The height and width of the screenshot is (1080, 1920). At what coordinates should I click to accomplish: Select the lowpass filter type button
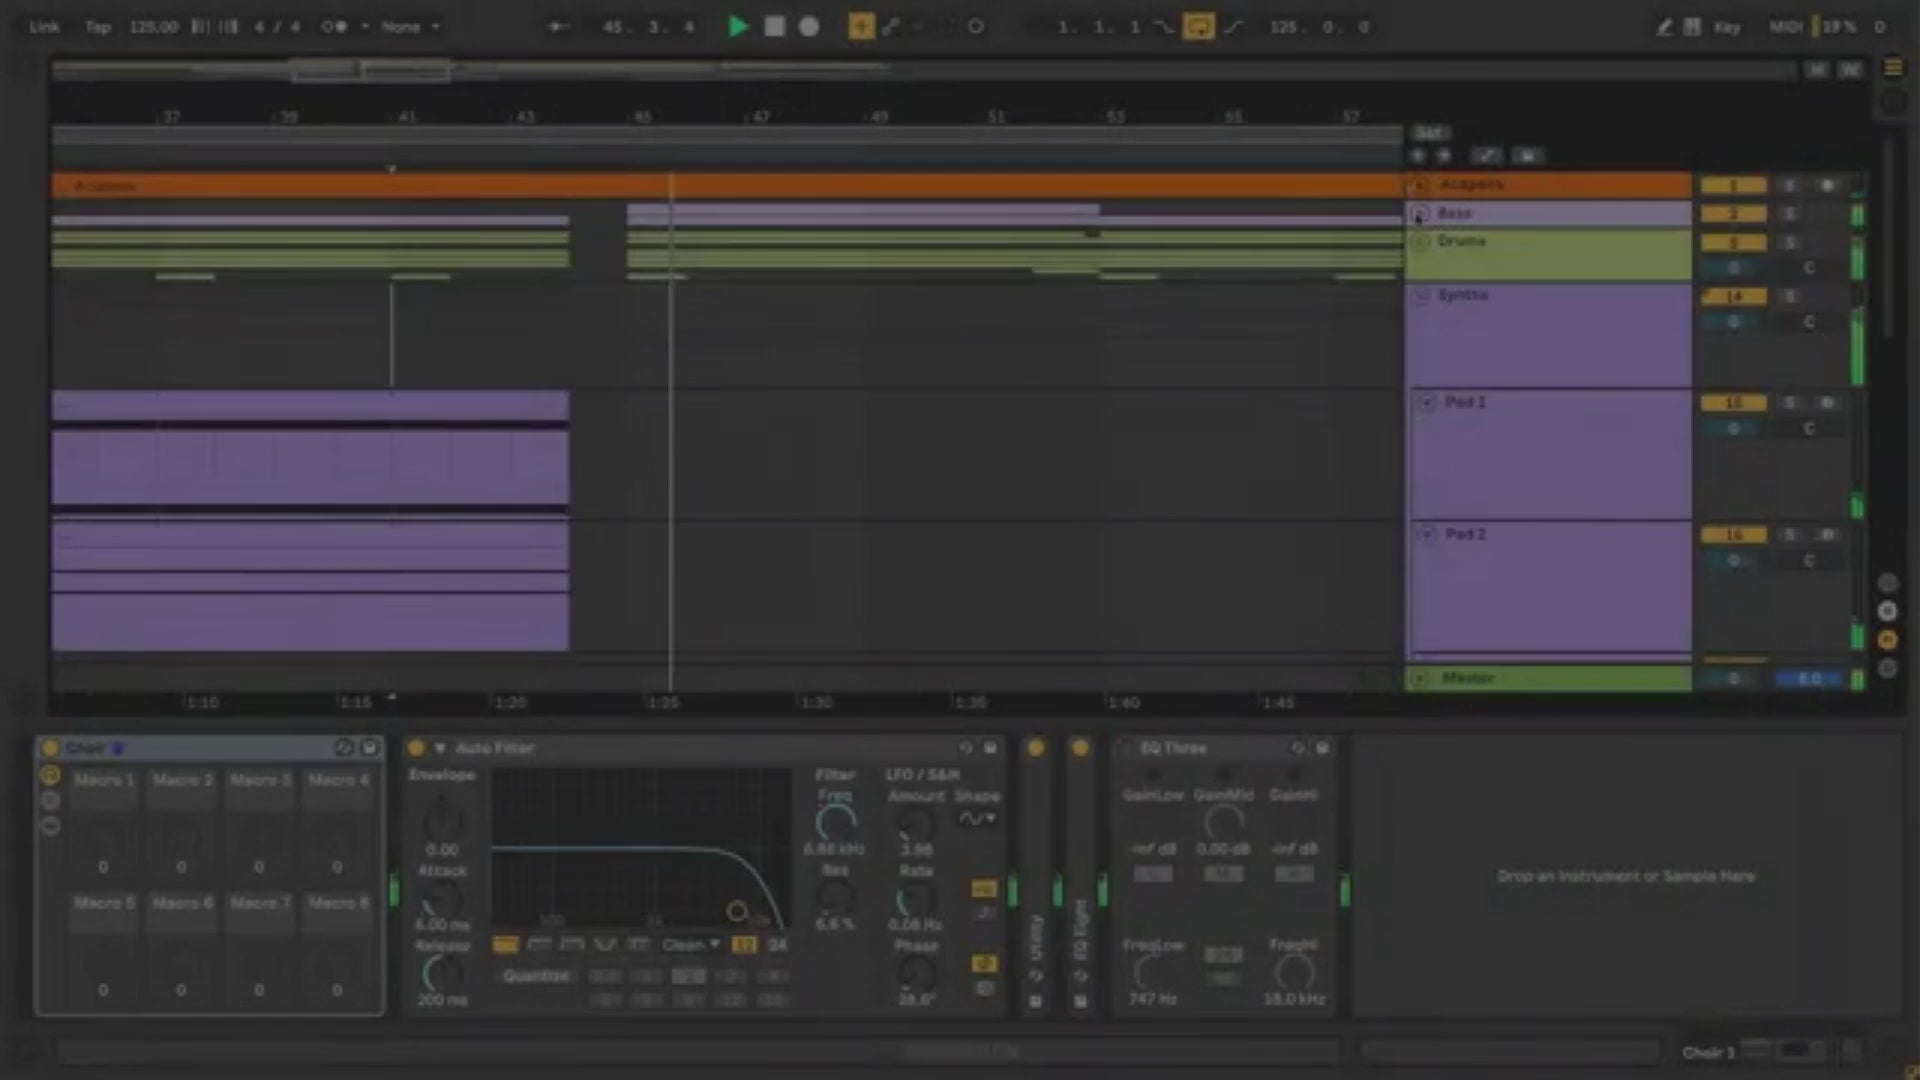click(506, 945)
